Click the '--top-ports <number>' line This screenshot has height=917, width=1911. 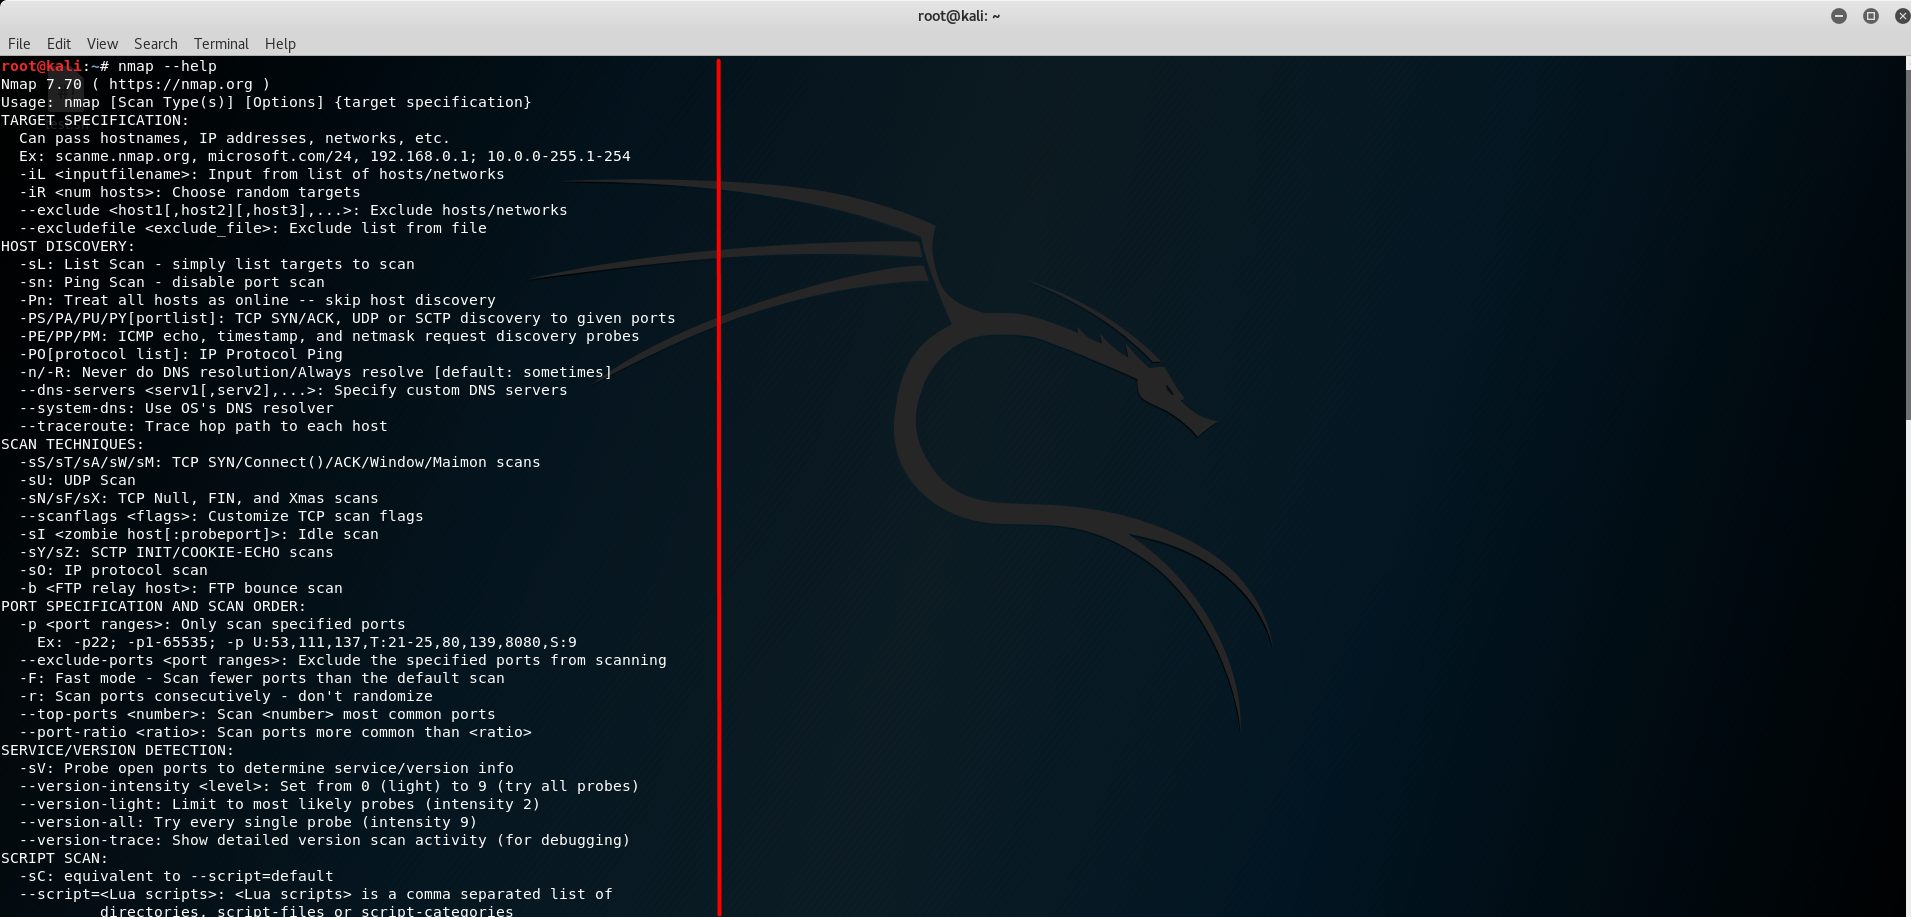[257, 714]
